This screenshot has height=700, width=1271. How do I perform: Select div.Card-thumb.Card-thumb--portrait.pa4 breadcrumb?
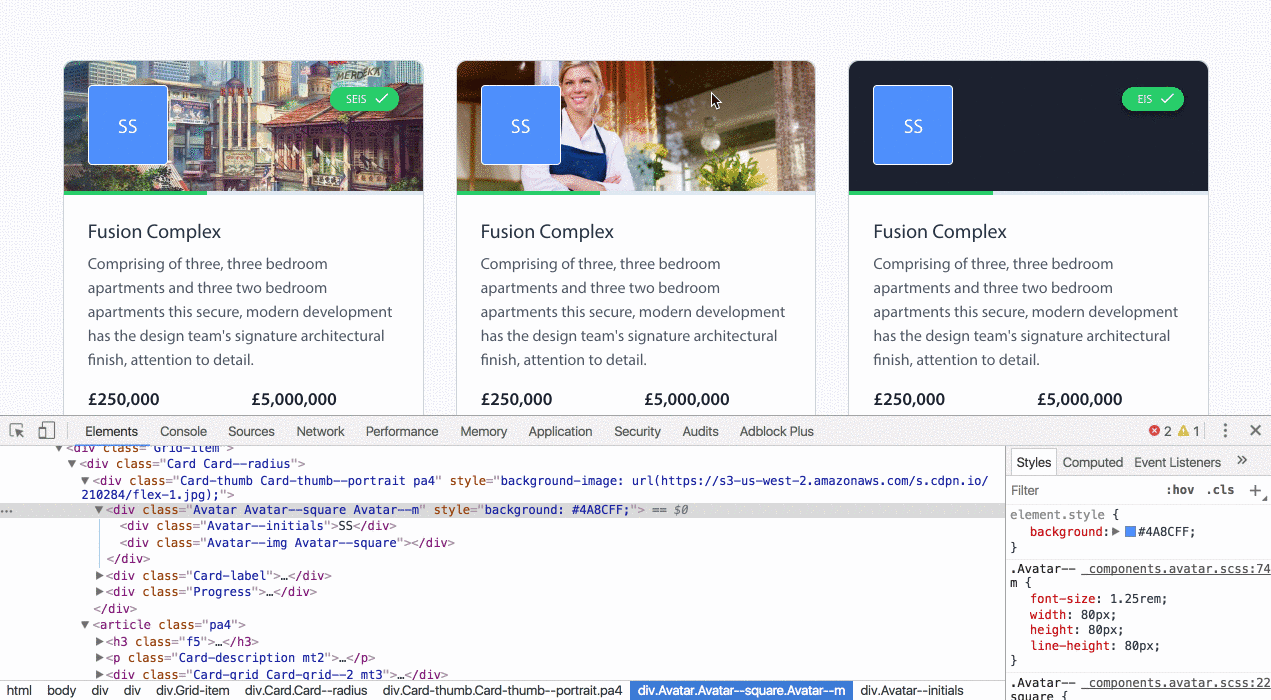(x=502, y=690)
